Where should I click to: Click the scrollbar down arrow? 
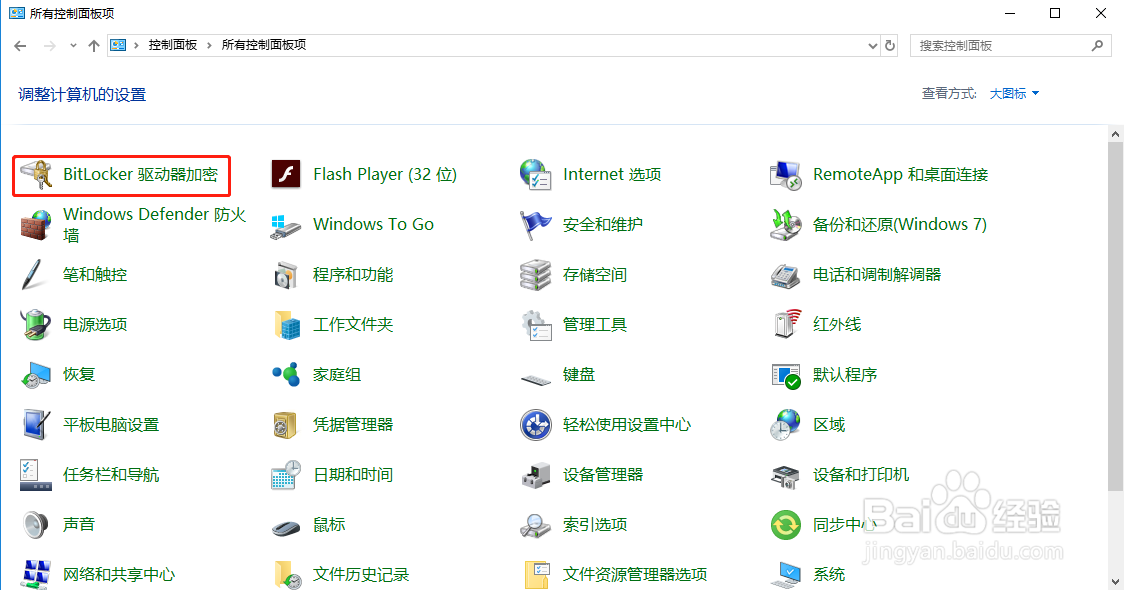(x=1115, y=581)
